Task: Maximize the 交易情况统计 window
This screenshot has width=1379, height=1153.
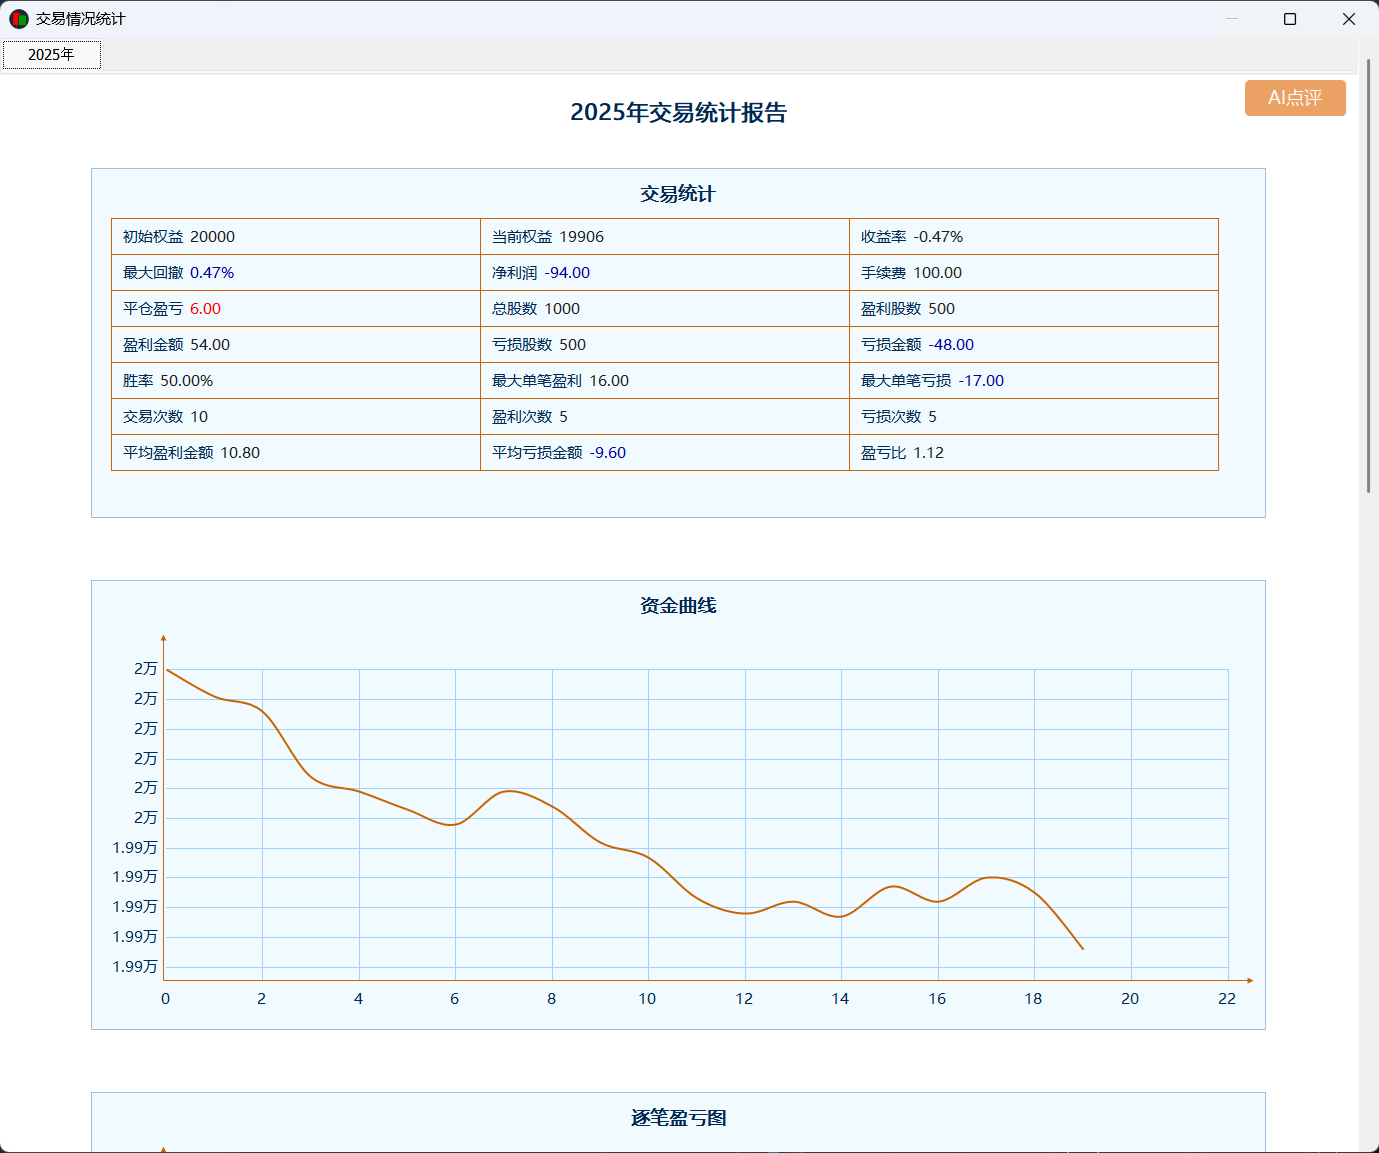Action: click(1290, 19)
